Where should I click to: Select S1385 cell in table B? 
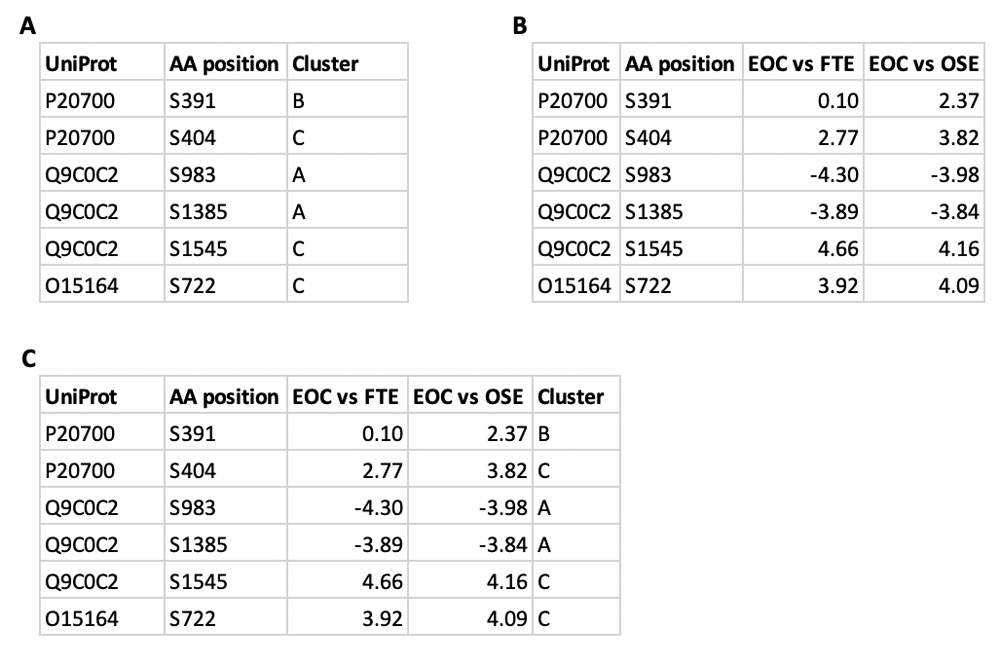tap(654, 212)
